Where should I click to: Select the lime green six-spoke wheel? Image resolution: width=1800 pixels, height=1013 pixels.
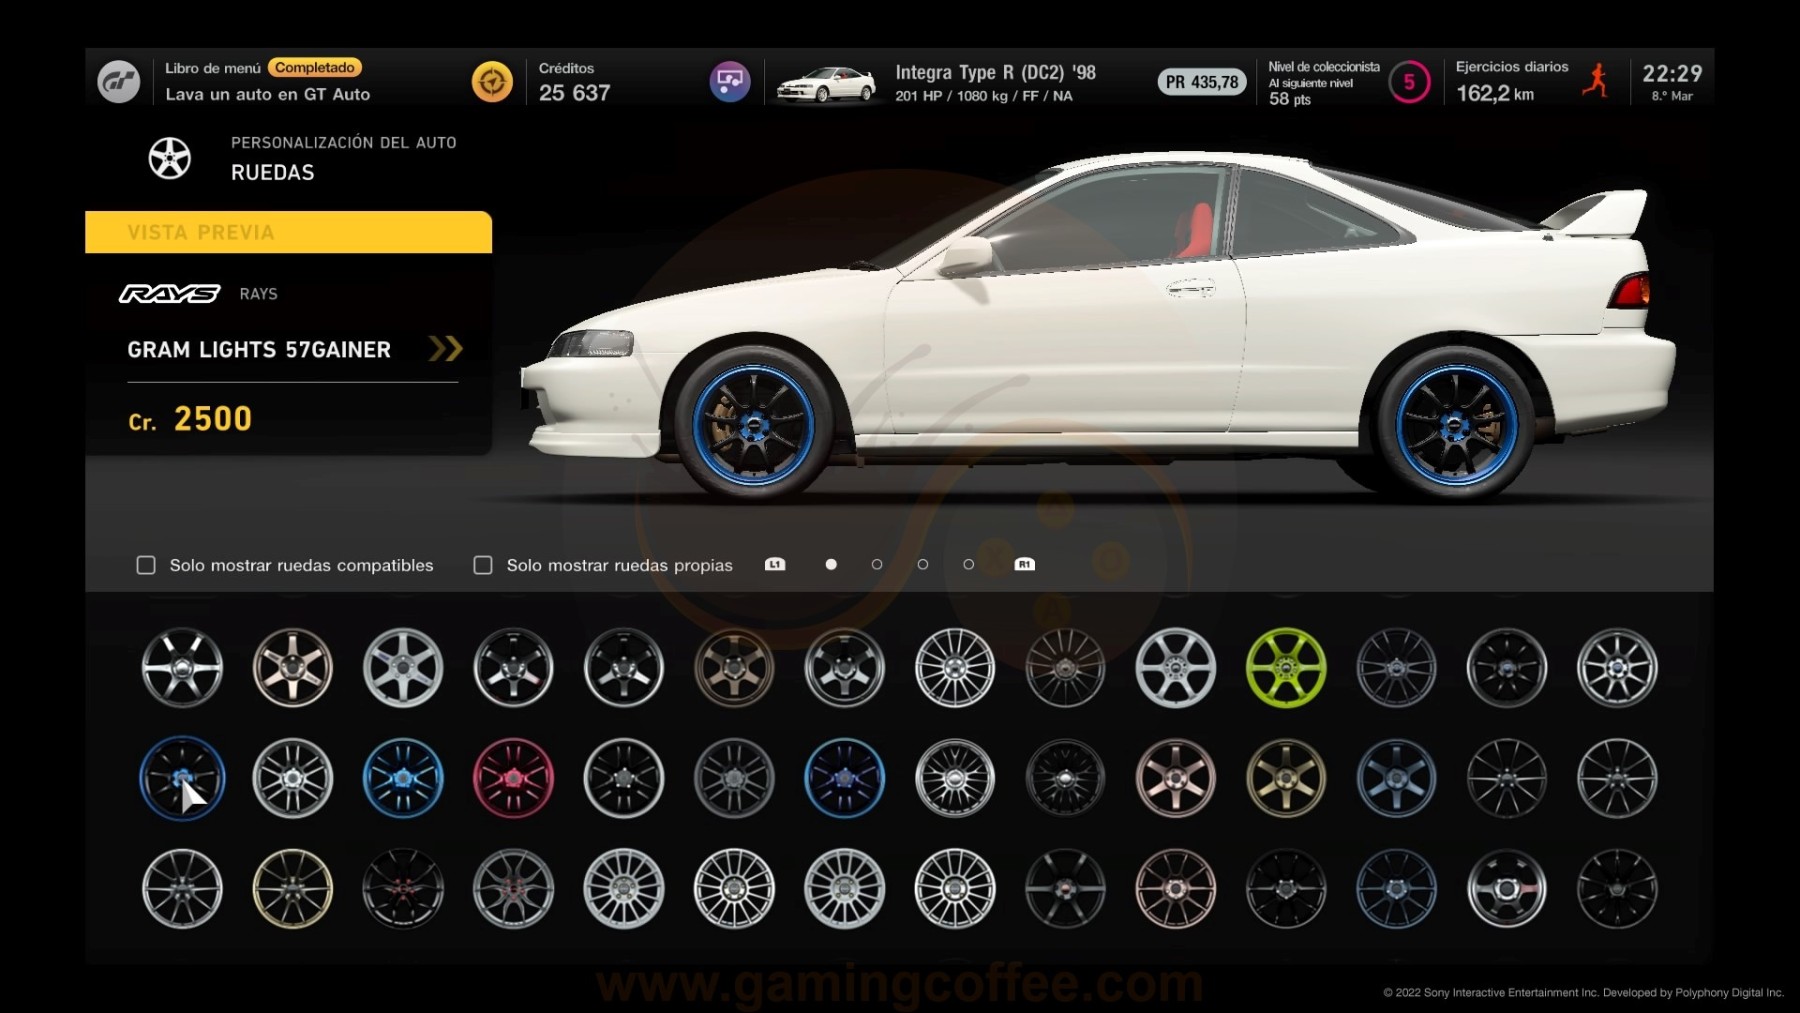coord(1286,667)
